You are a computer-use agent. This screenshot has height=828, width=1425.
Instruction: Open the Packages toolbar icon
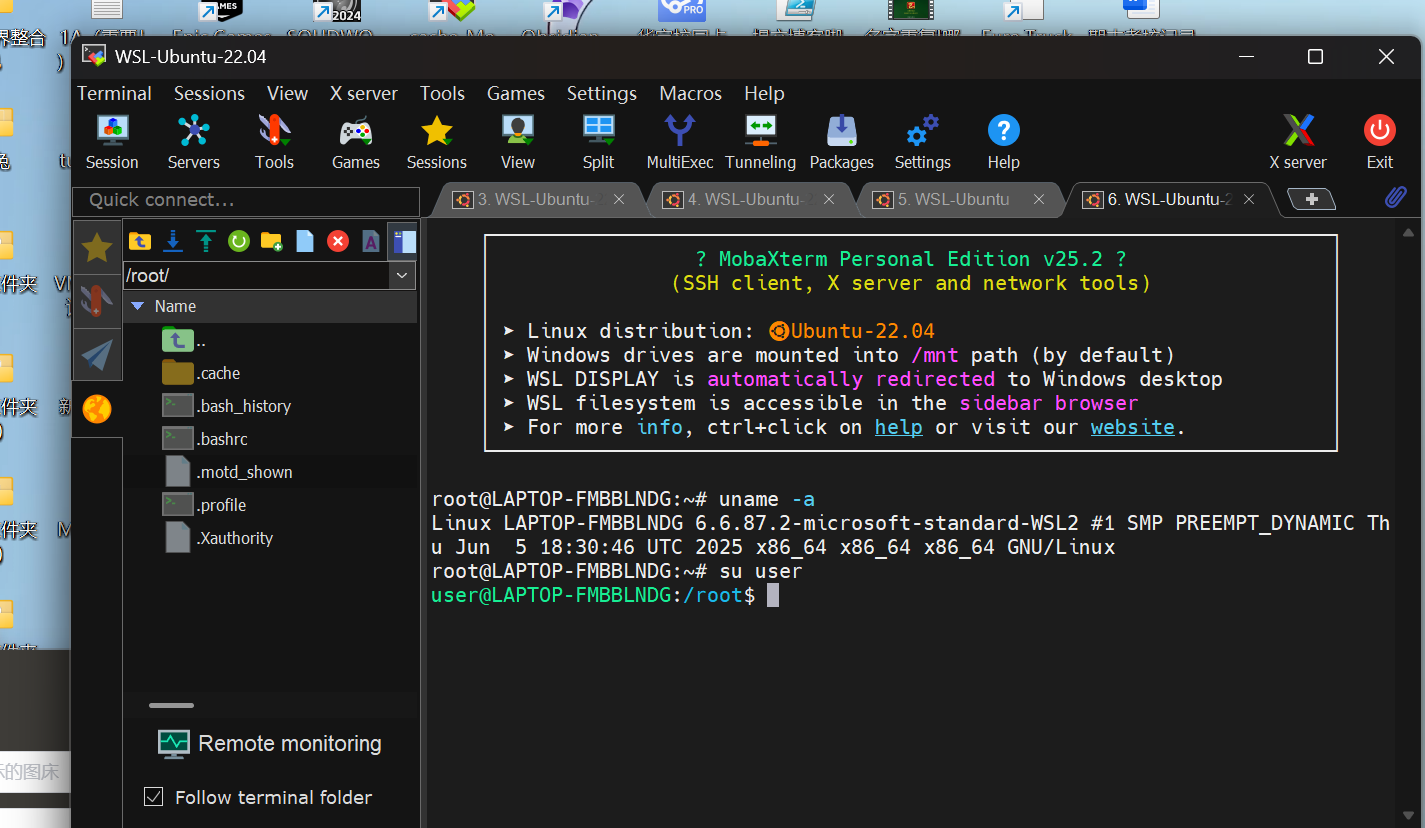click(841, 143)
